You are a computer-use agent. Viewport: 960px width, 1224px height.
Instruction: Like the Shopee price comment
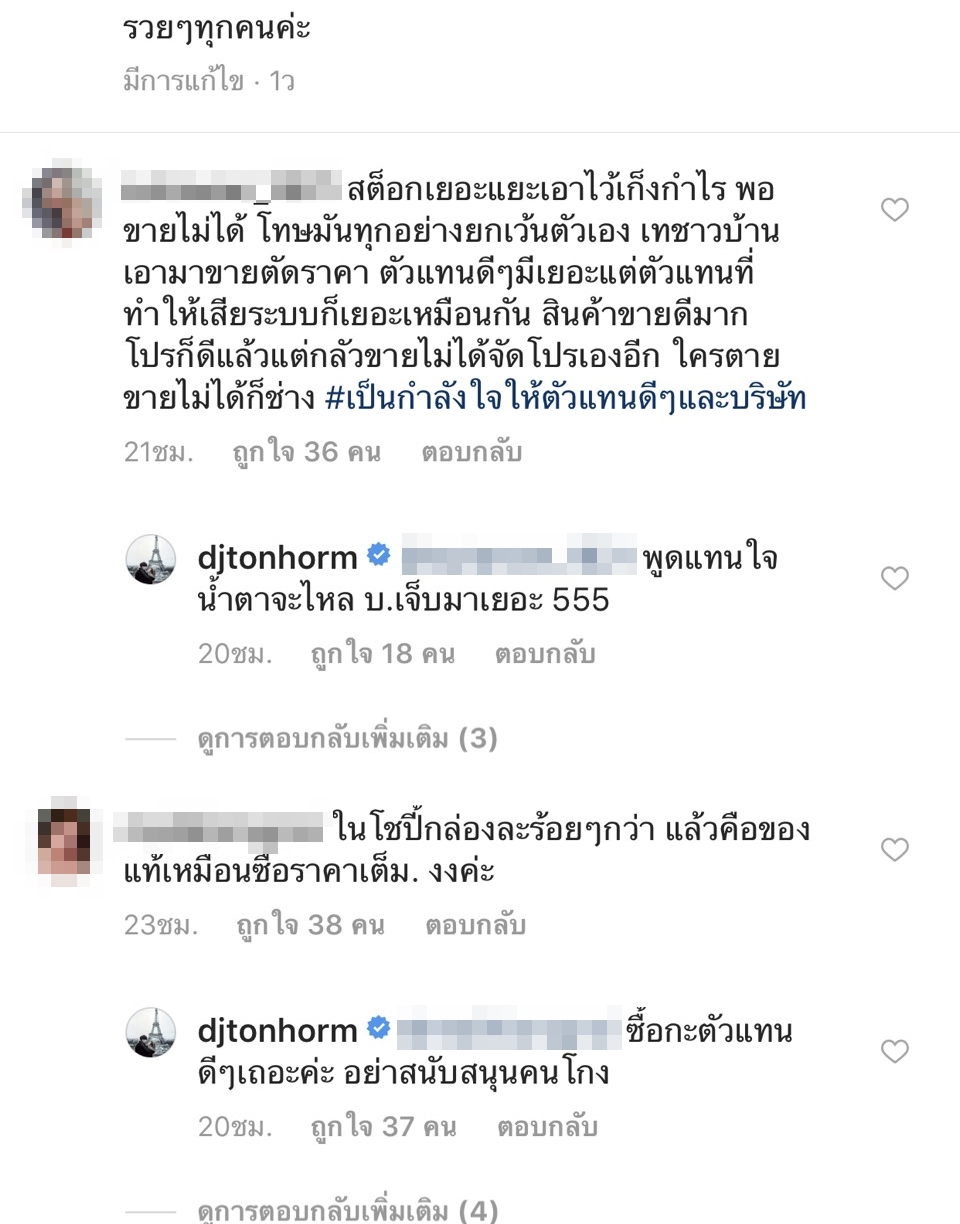pyautogui.click(x=894, y=850)
